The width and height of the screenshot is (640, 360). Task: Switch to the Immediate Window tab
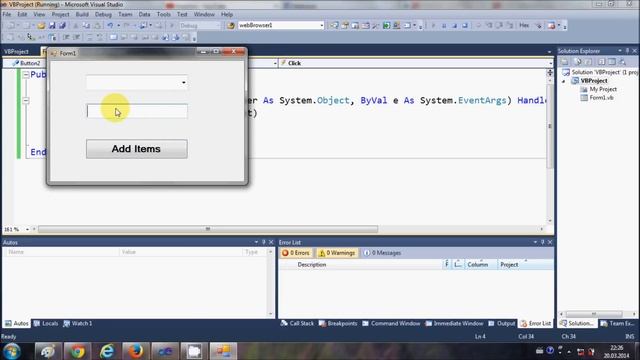454,323
